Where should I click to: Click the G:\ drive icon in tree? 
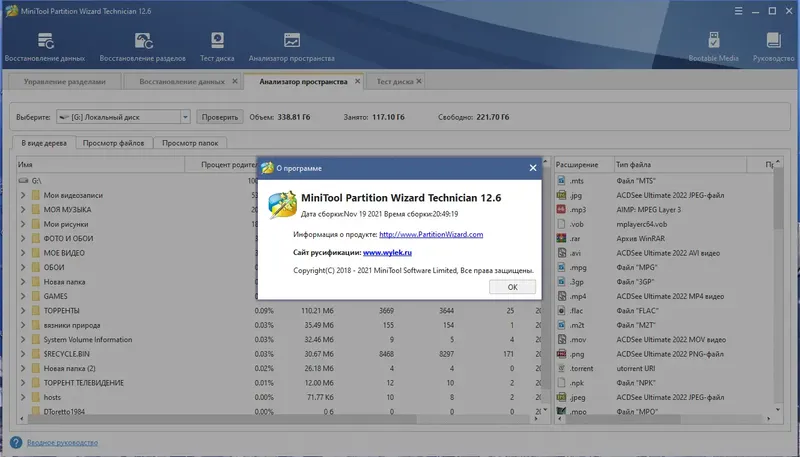23,181
